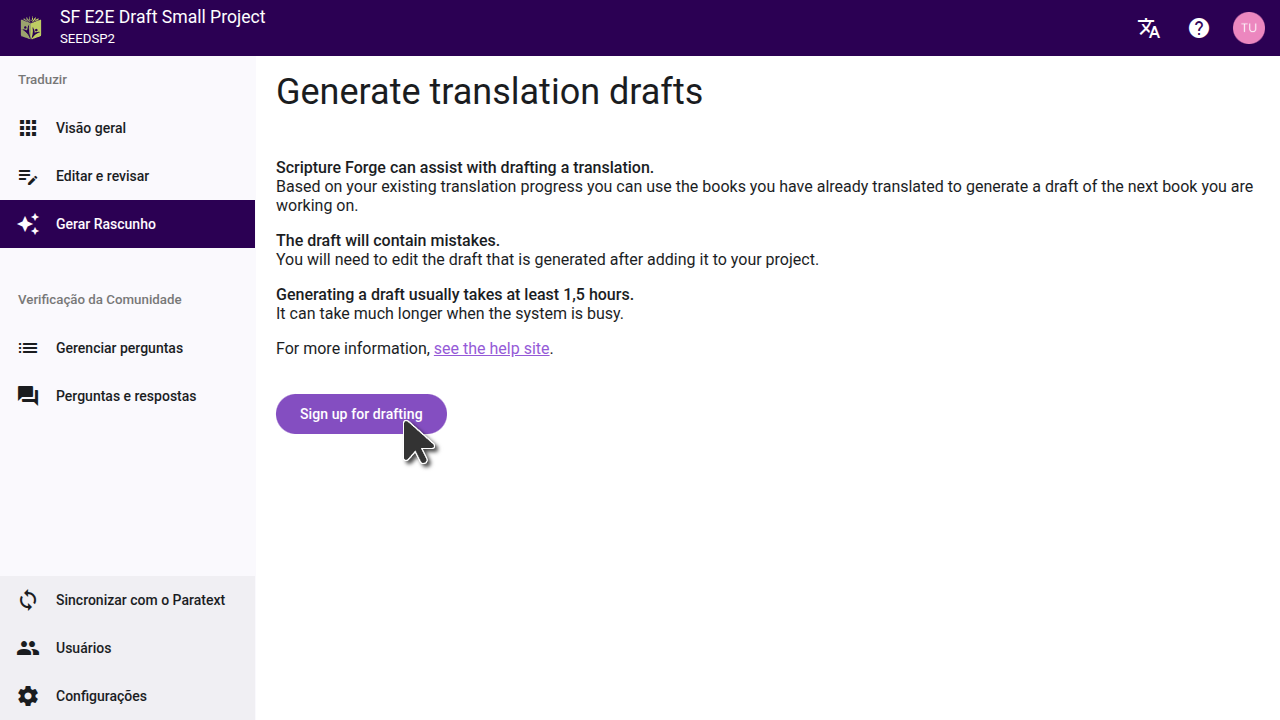Open the help question mark icon
This screenshot has width=1280, height=720.
click(x=1199, y=28)
